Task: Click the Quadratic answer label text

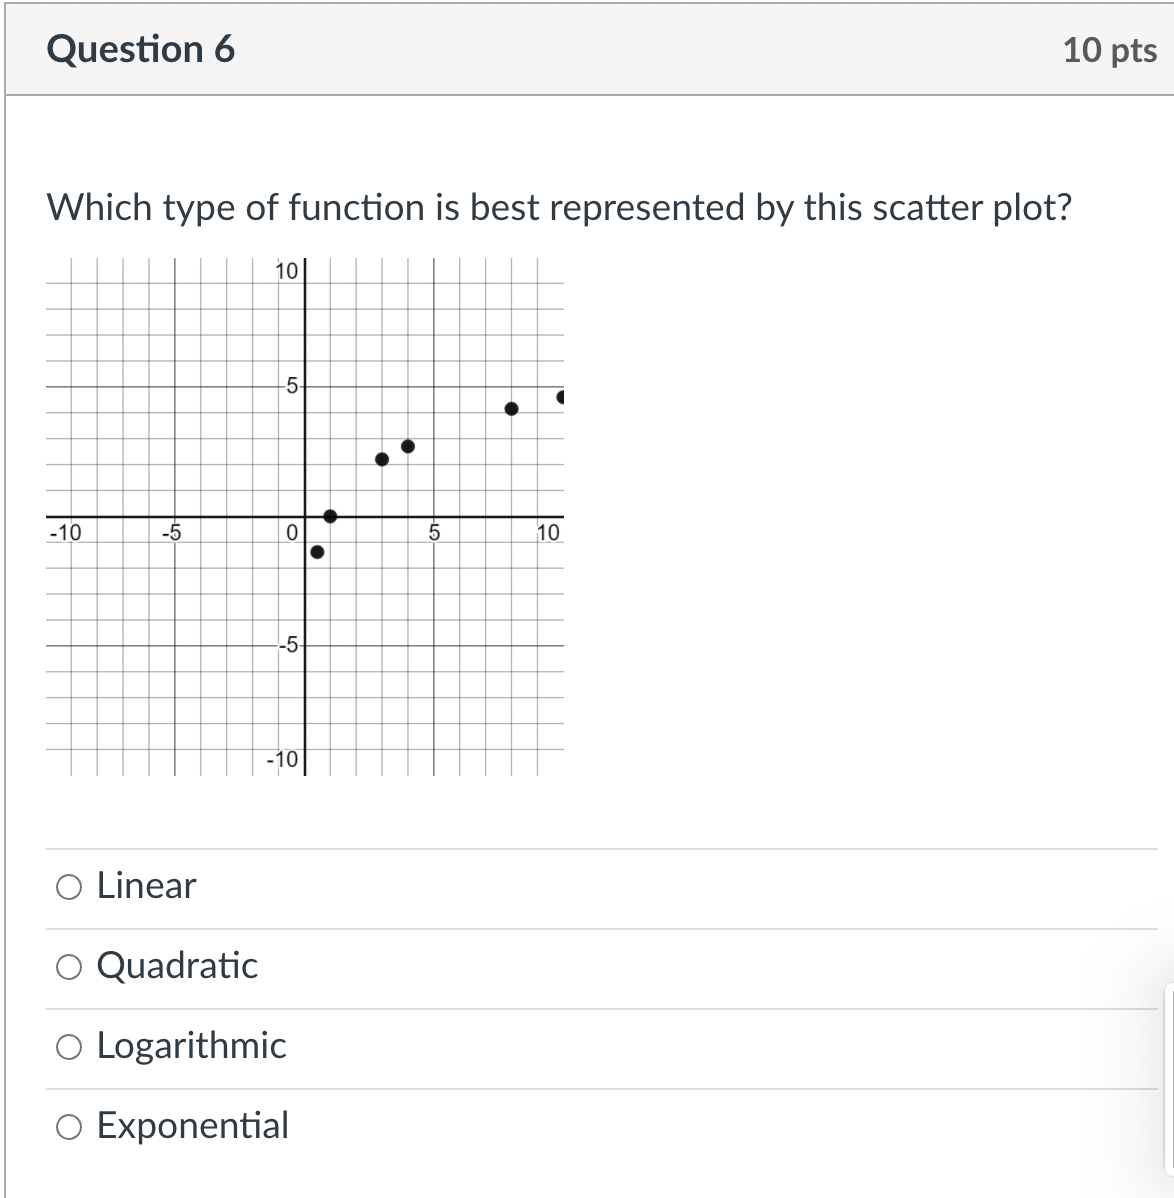Action: point(177,966)
